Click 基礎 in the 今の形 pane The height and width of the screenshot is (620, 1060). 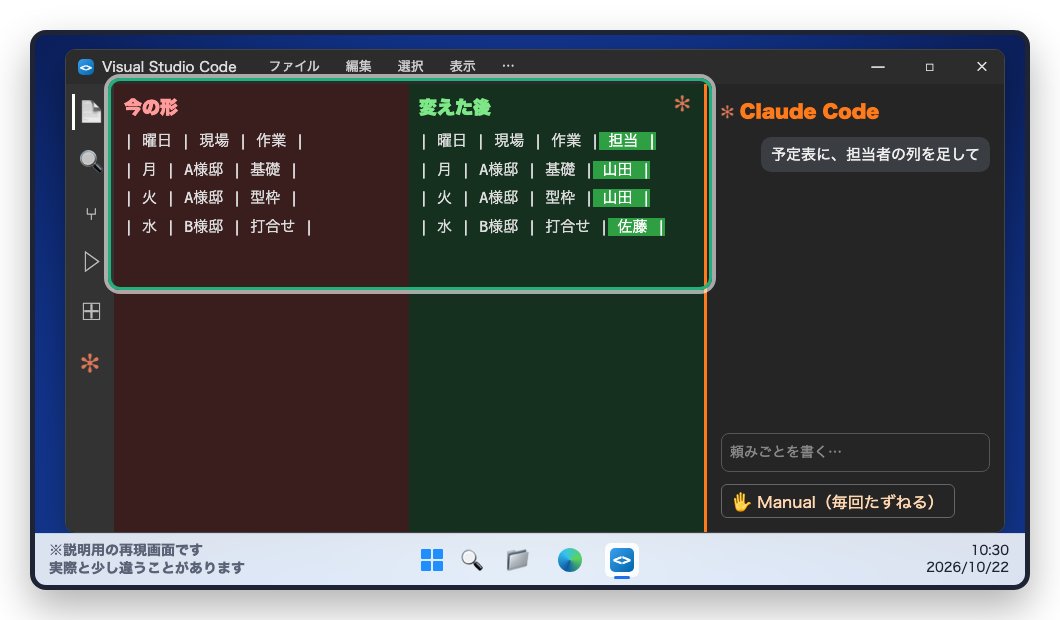[x=265, y=169]
